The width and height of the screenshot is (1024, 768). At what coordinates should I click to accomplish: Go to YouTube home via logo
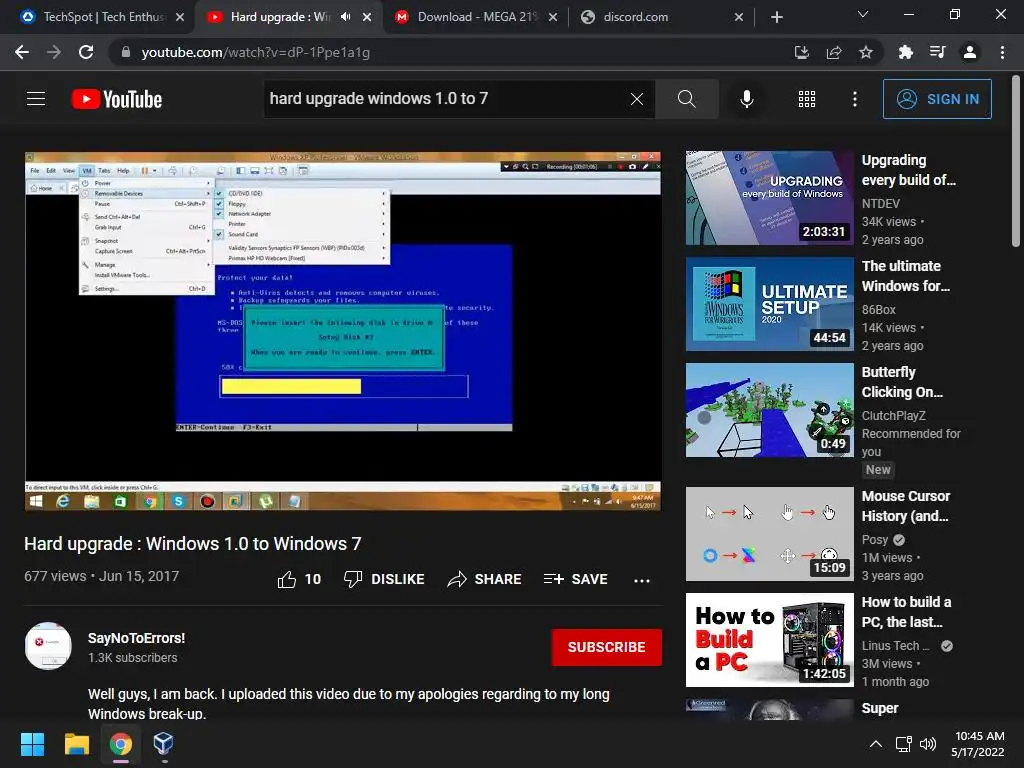click(x=117, y=99)
